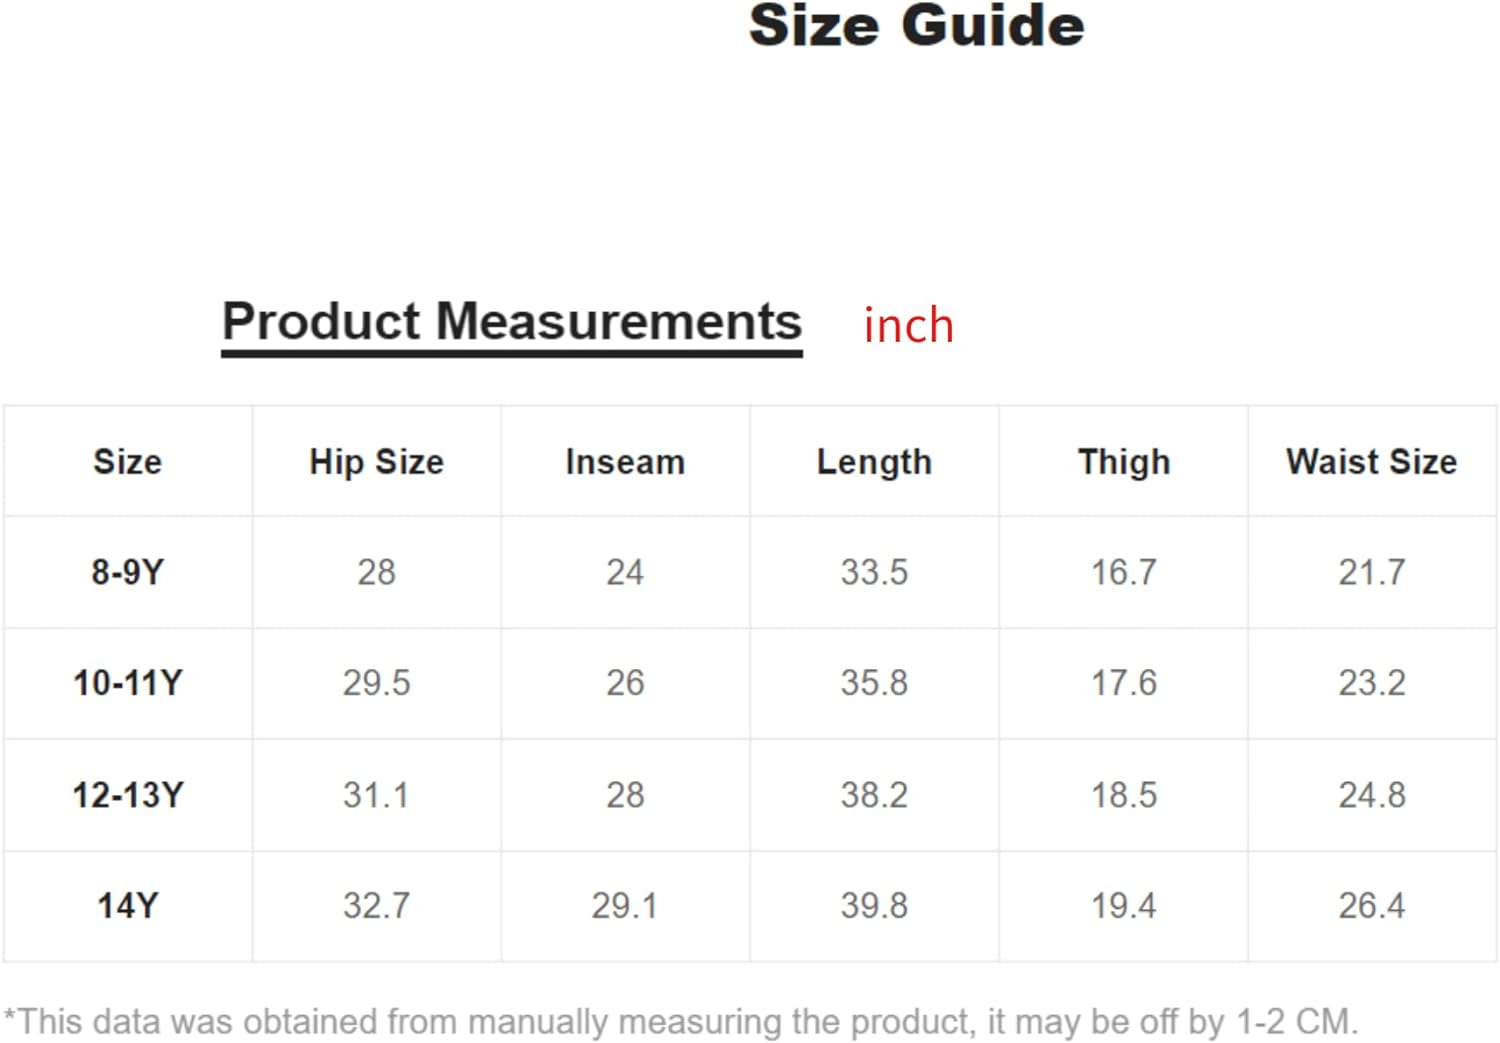Select the Thigh column header
The height and width of the screenshot is (1043, 1500).
pyautogui.click(x=1124, y=462)
